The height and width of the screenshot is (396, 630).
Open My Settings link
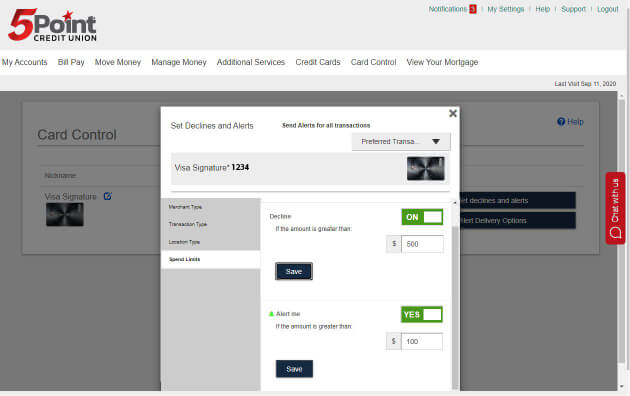tap(505, 9)
